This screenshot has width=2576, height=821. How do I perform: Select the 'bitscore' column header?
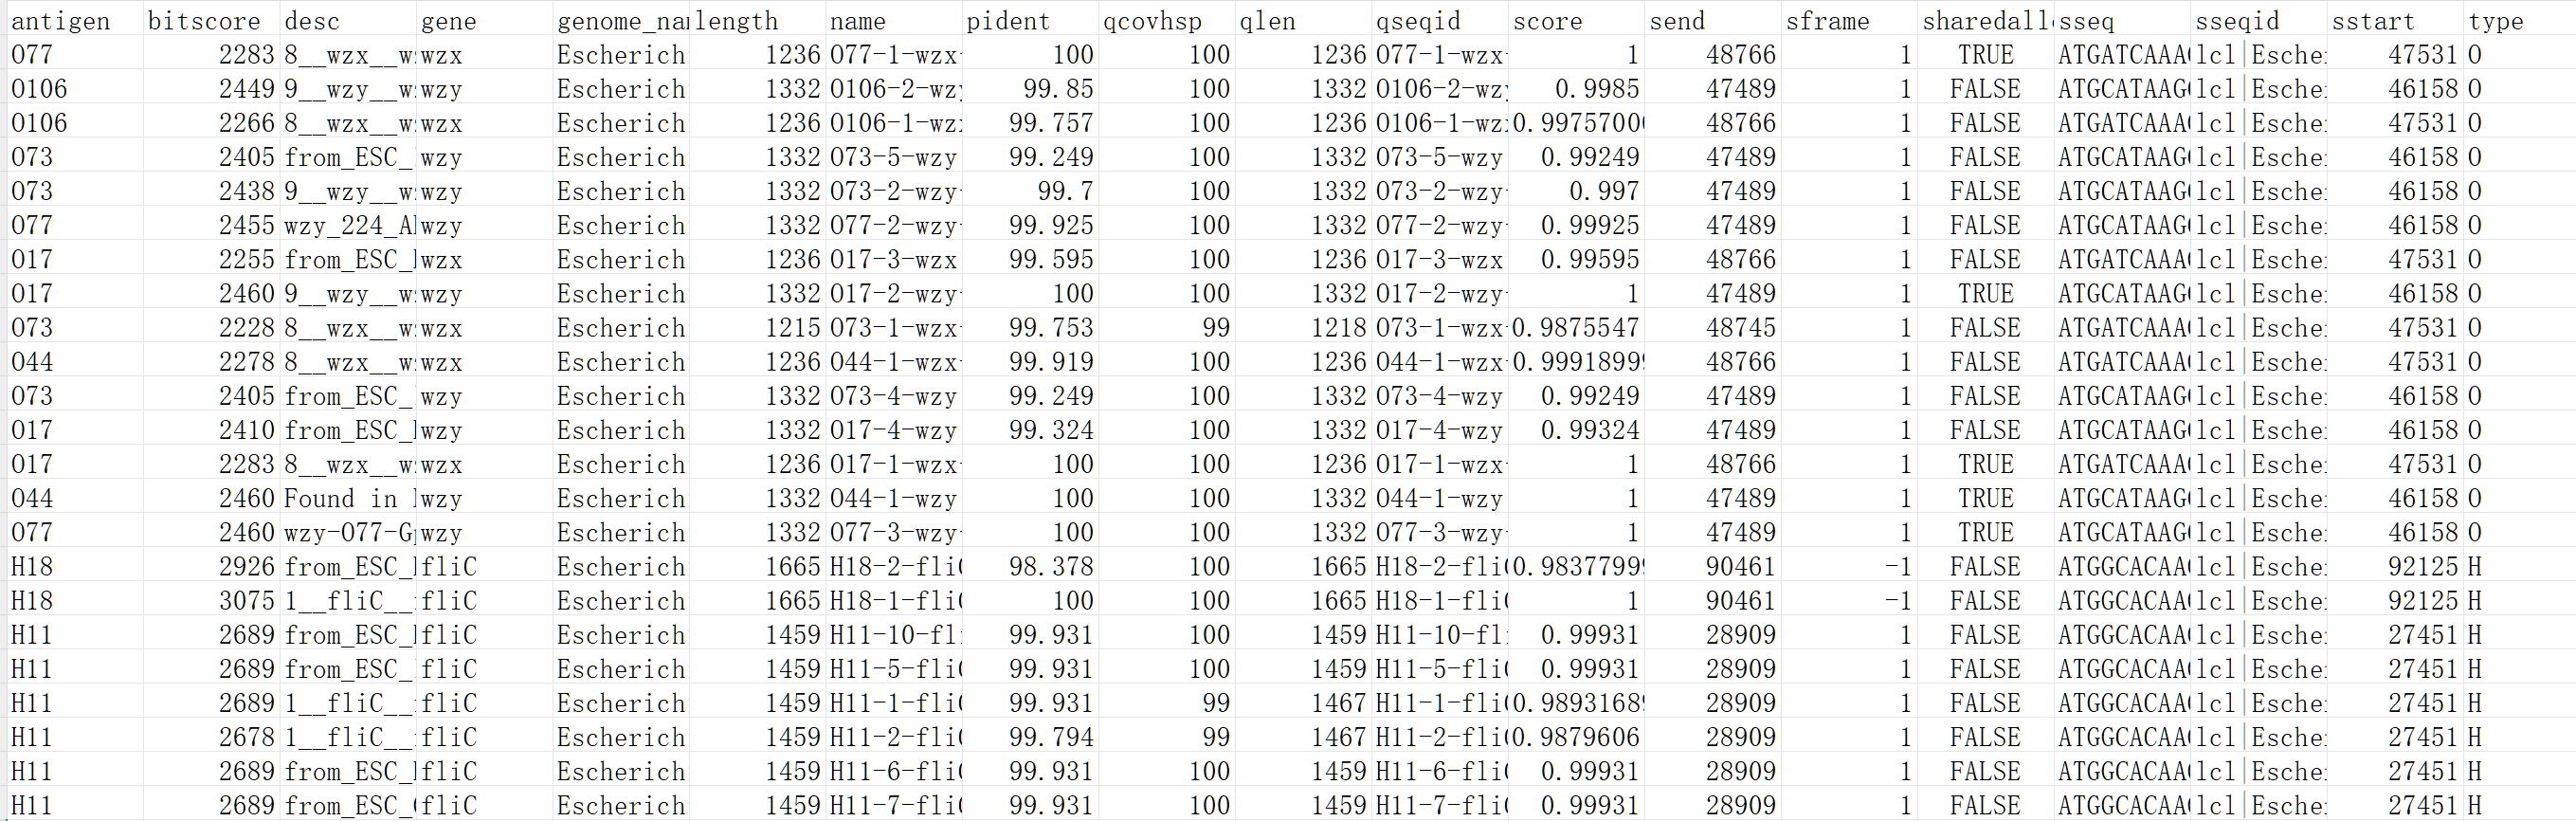[204, 21]
